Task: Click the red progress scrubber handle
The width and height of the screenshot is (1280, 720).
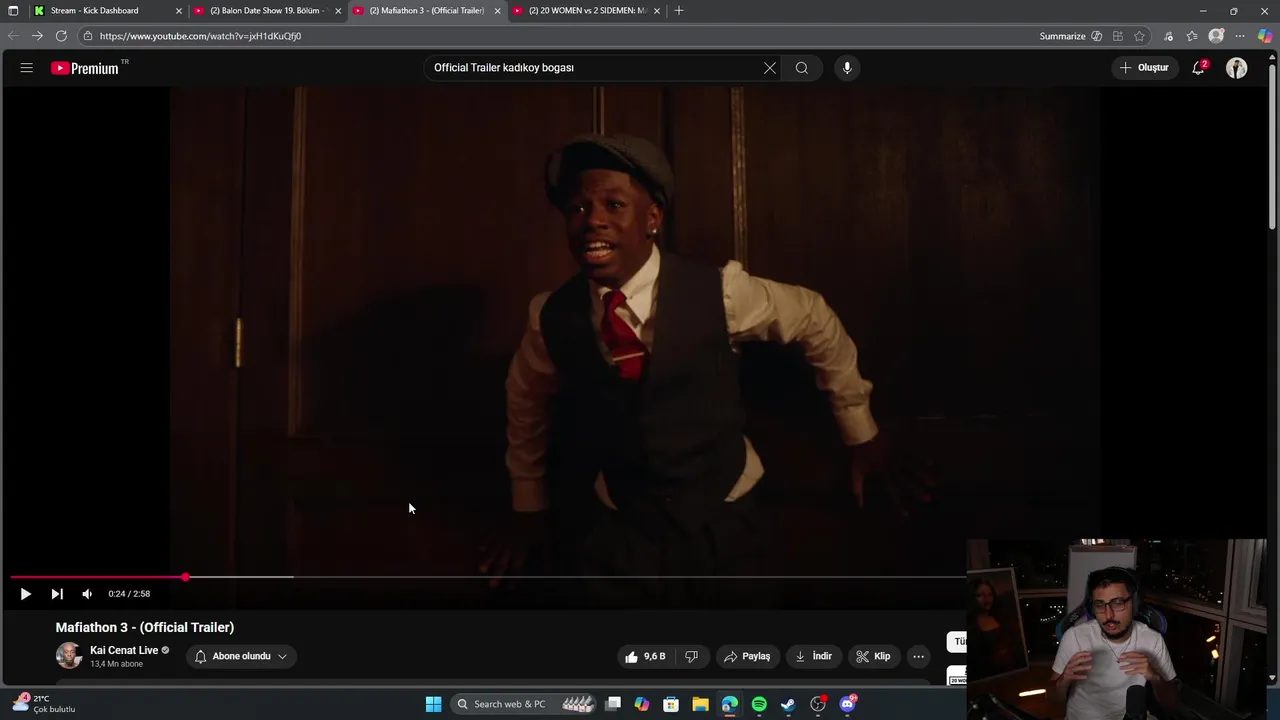Action: [186, 577]
